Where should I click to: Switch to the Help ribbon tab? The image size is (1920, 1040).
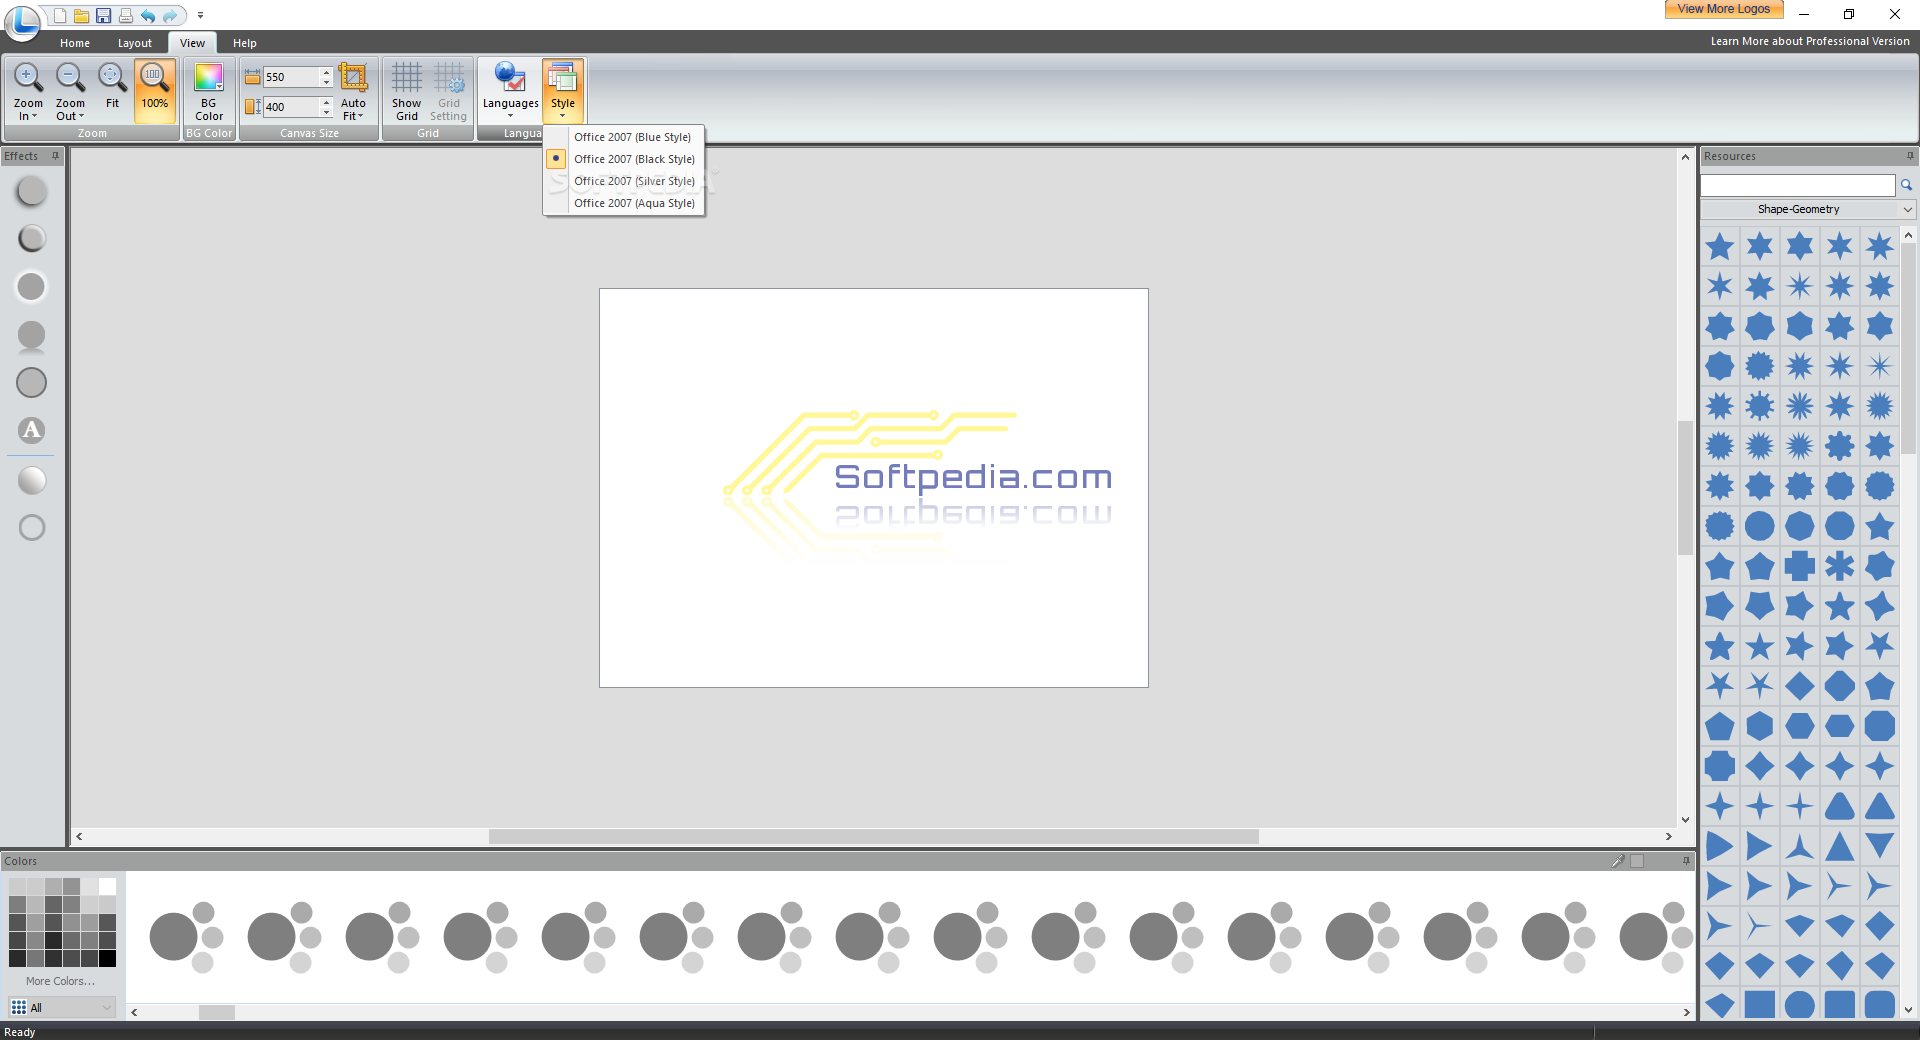point(245,43)
